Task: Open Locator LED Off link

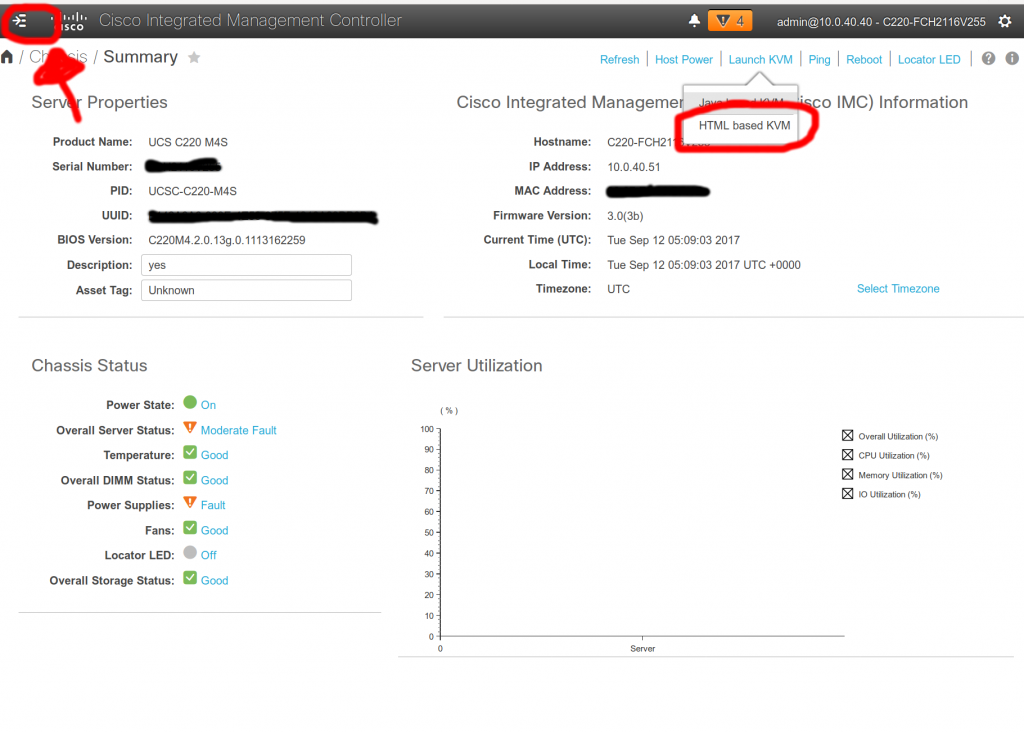Action: coord(208,555)
